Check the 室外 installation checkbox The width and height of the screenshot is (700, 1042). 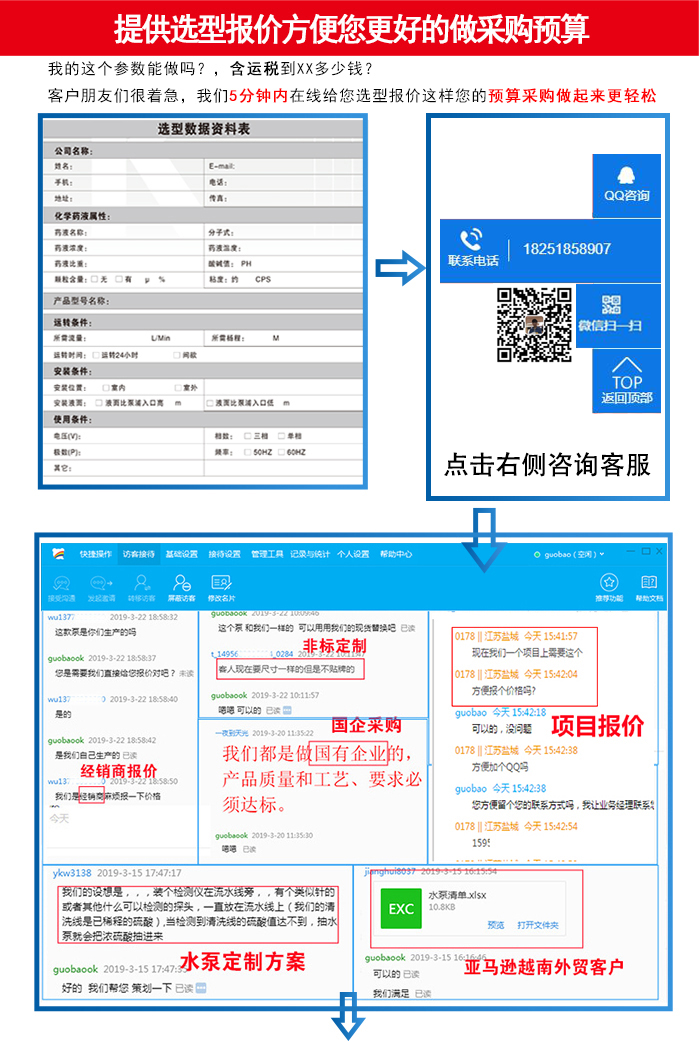click(x=177, y=387)
